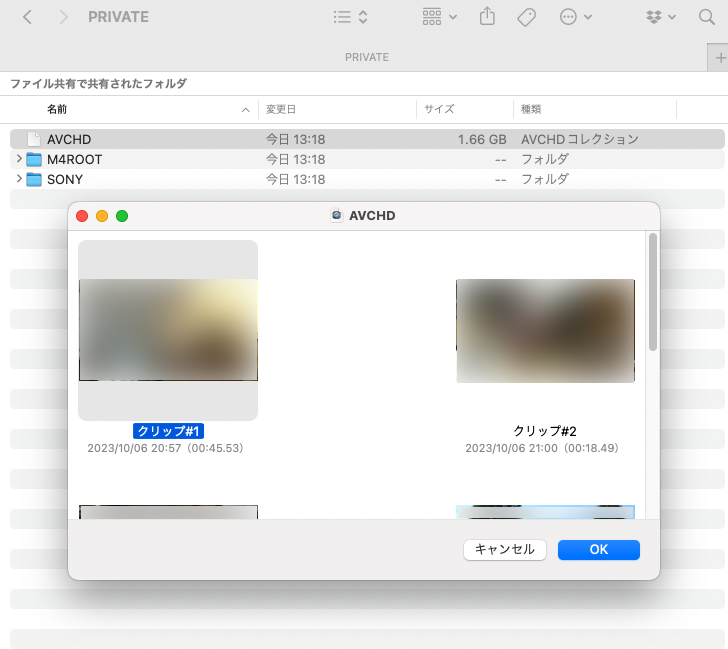
Task: Click the M4ROOT folder icon
Action: point(34,159)
